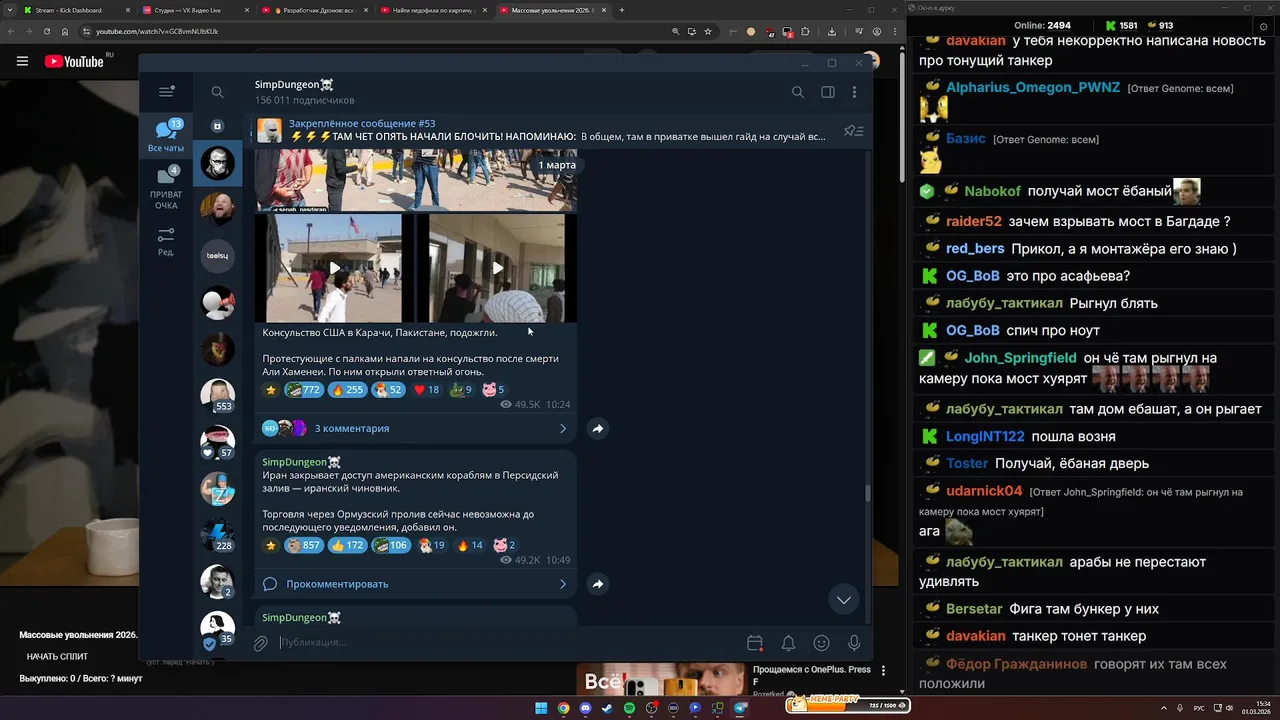
Task: Open '3 комментария' thread
Action: pyautogui.click(x=416, y=428)
